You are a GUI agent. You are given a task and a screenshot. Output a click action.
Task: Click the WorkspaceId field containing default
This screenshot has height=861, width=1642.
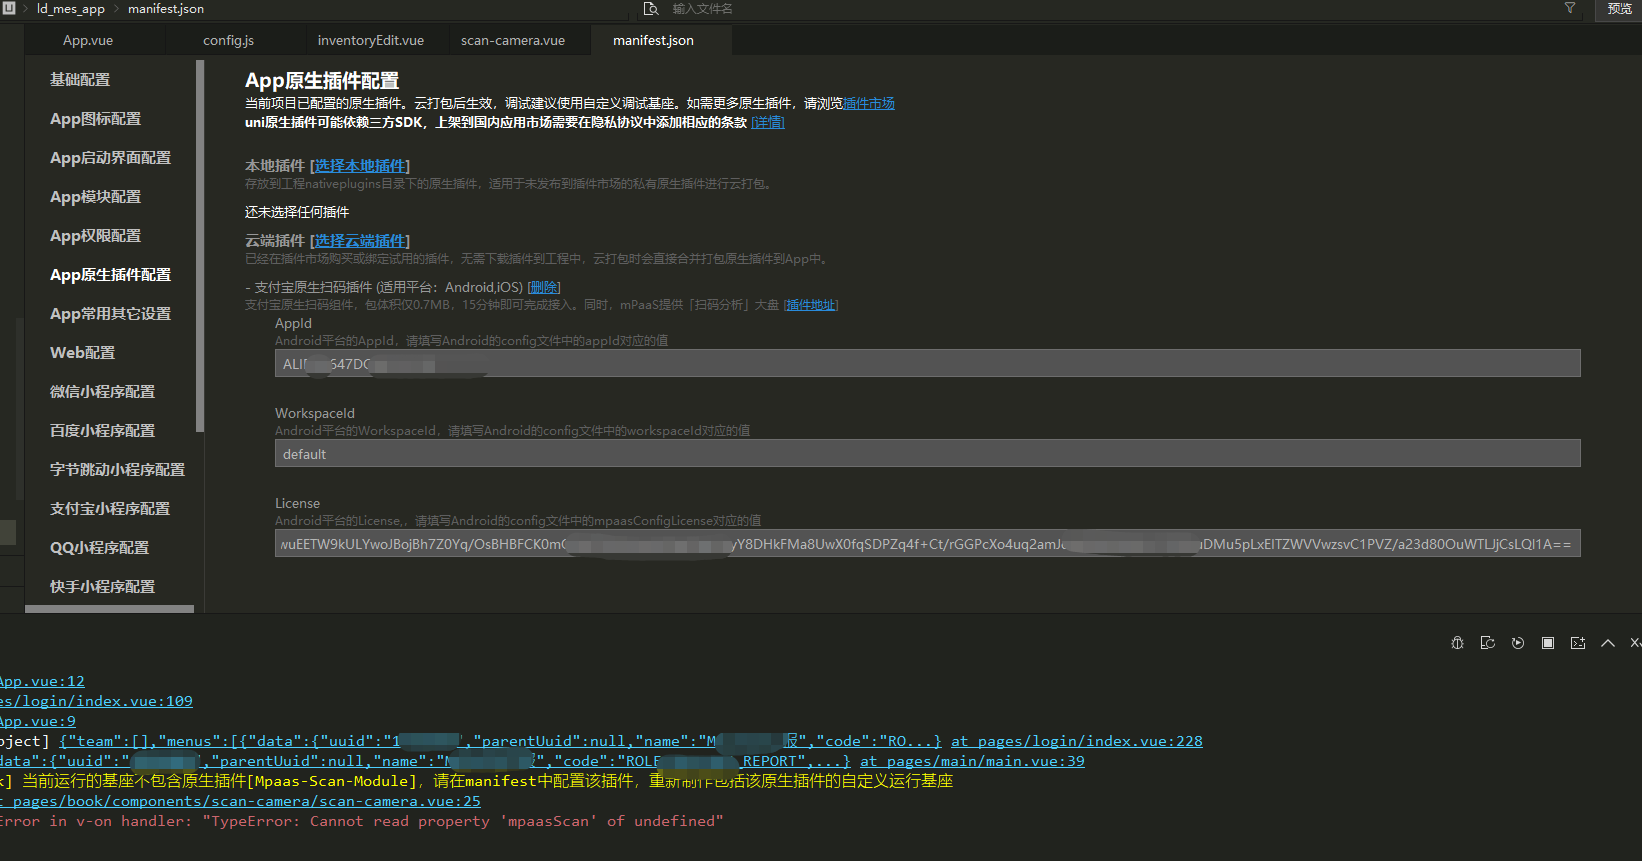tap(927, 454)
